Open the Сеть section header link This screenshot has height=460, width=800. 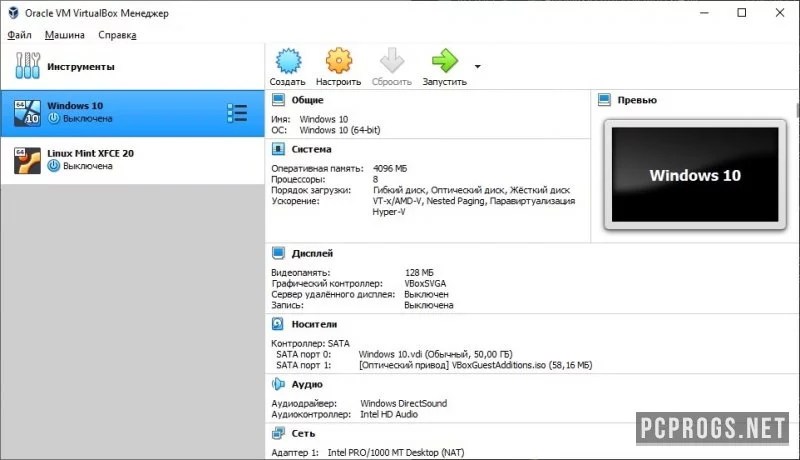click(303, 433)
